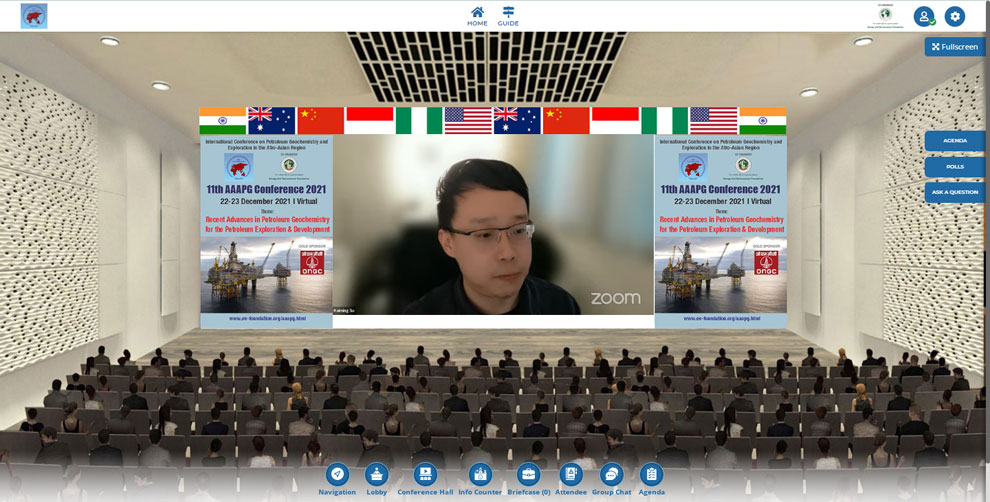Click the ONGC logo on right banner

pos(766,262)
